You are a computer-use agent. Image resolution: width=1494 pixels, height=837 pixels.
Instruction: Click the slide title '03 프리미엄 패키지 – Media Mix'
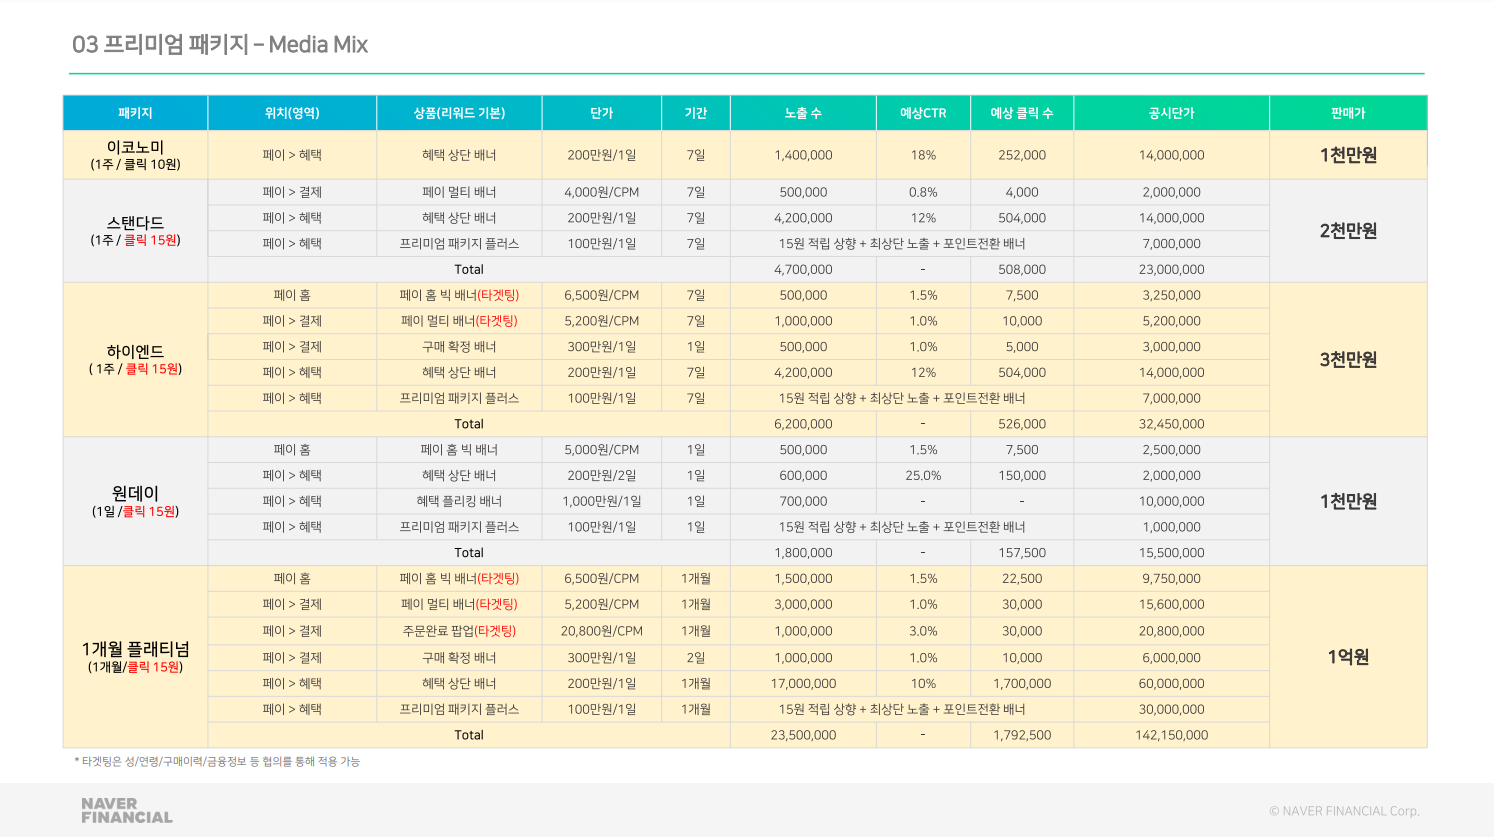coord(220,44)
